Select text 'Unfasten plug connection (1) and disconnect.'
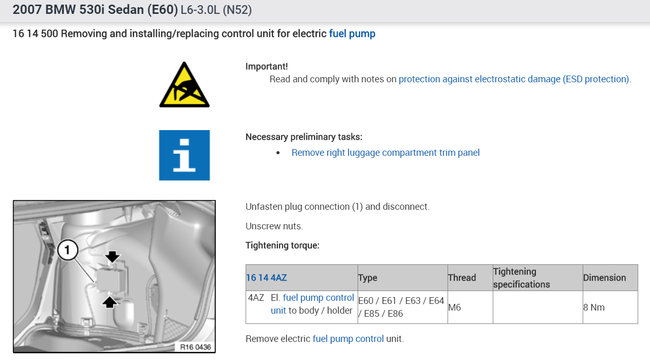The image size is (650, 362). [x=337, y=207]
